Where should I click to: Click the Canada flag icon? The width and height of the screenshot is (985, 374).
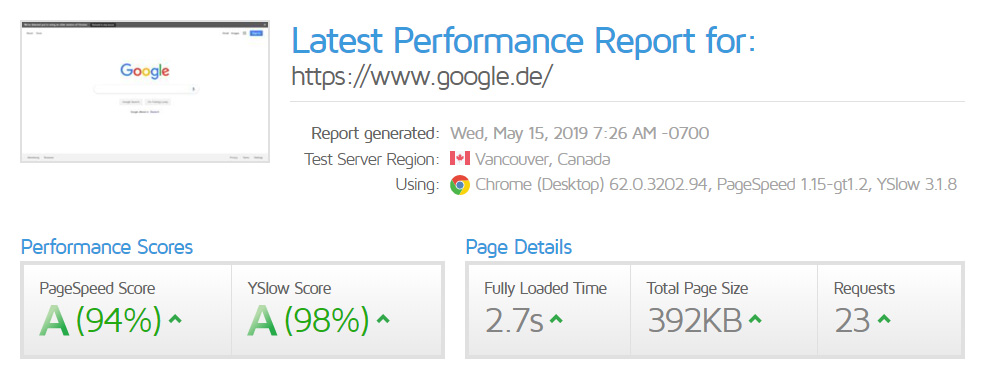(x=460, y=158)
